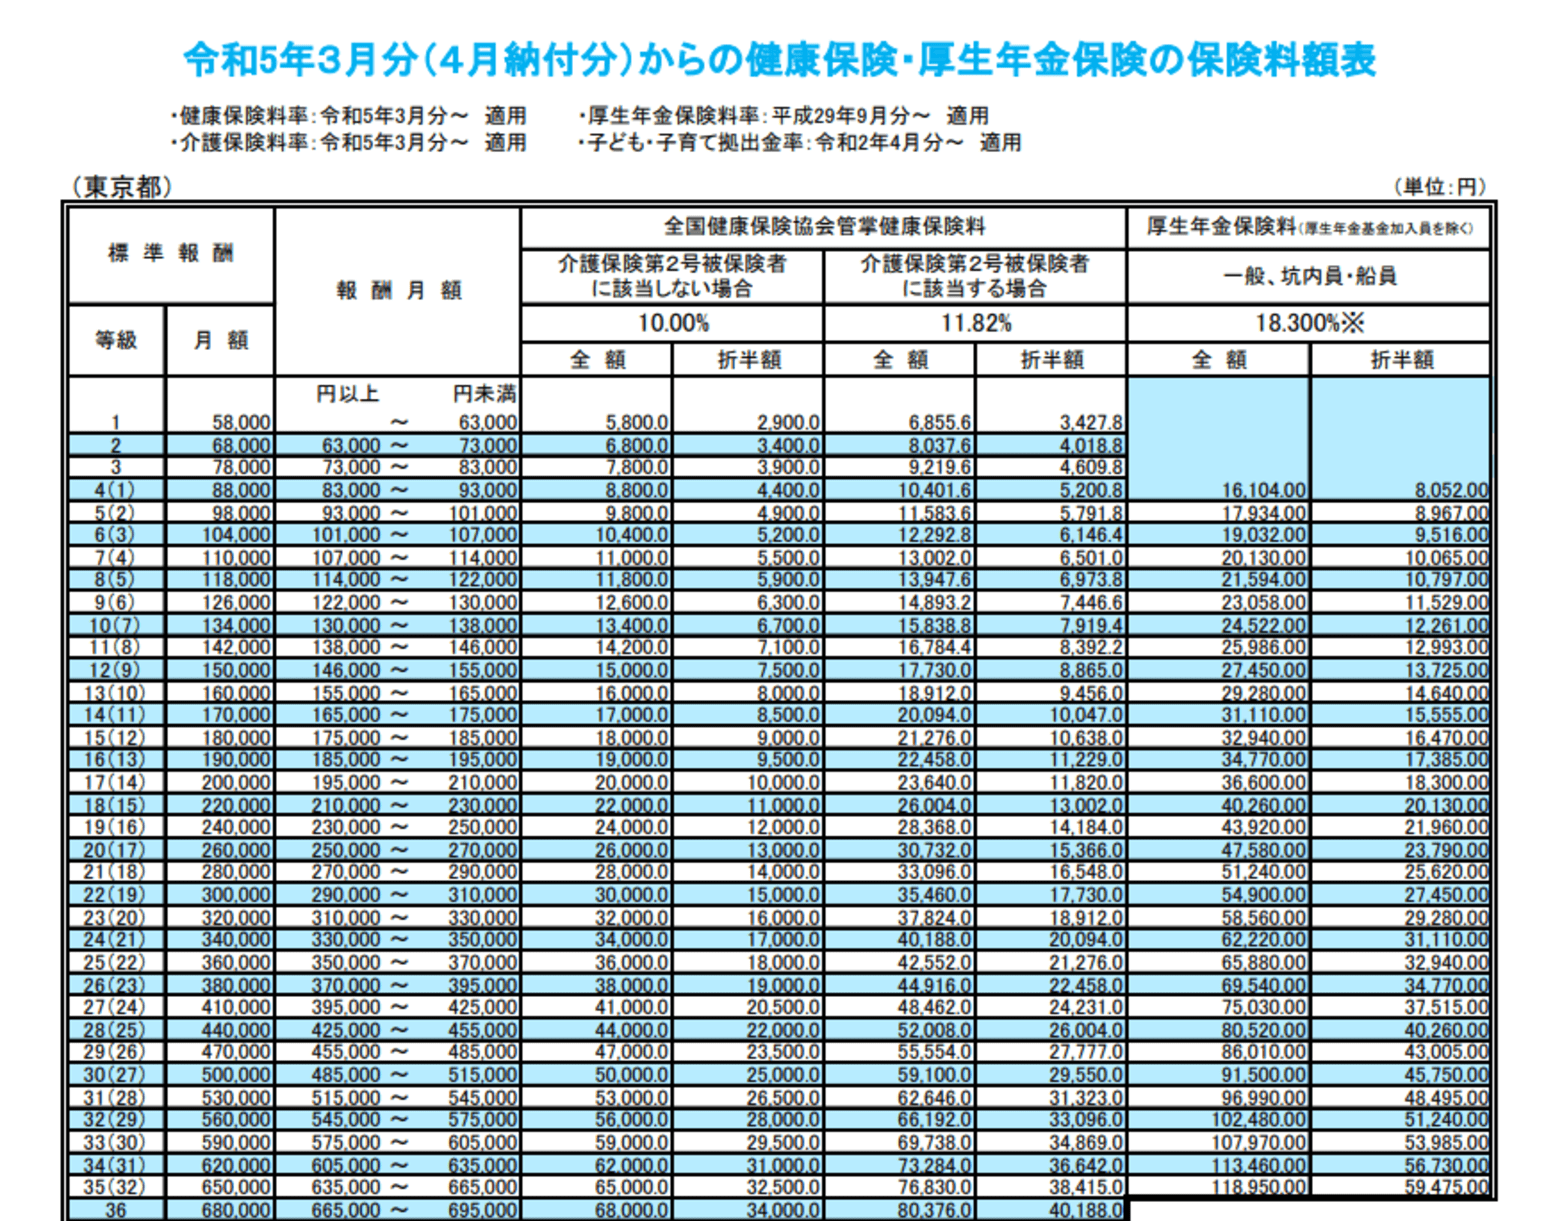
Task: Select the 18.300%※ pension rate cell
Action: [1308, 323]
